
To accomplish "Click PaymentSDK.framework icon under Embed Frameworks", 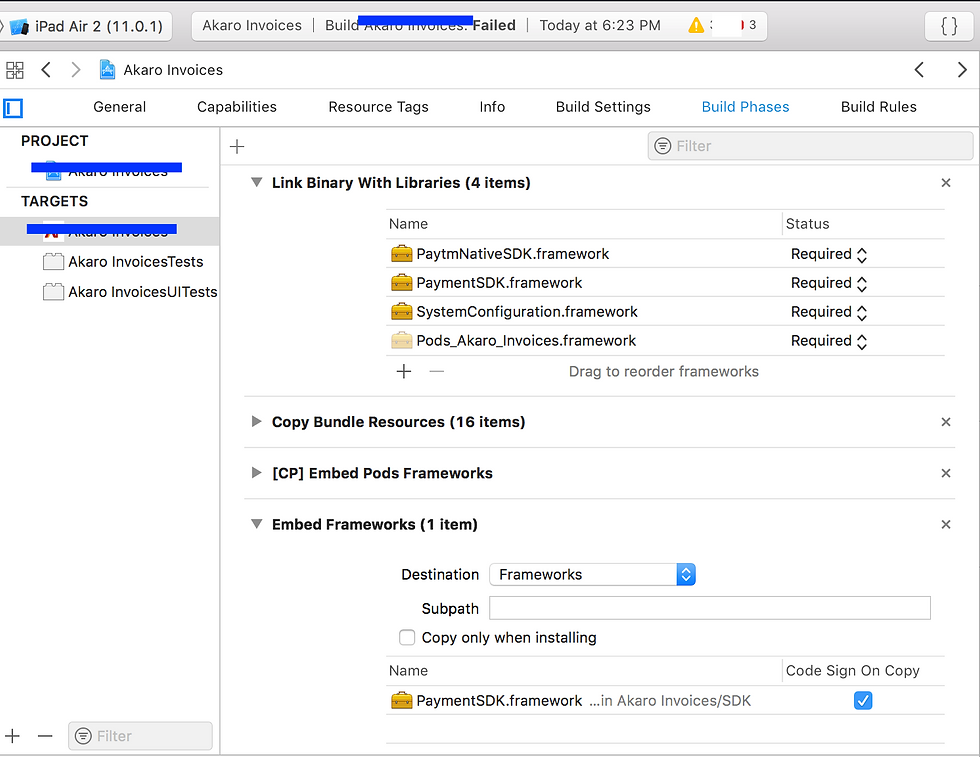I will coord(401,701).
